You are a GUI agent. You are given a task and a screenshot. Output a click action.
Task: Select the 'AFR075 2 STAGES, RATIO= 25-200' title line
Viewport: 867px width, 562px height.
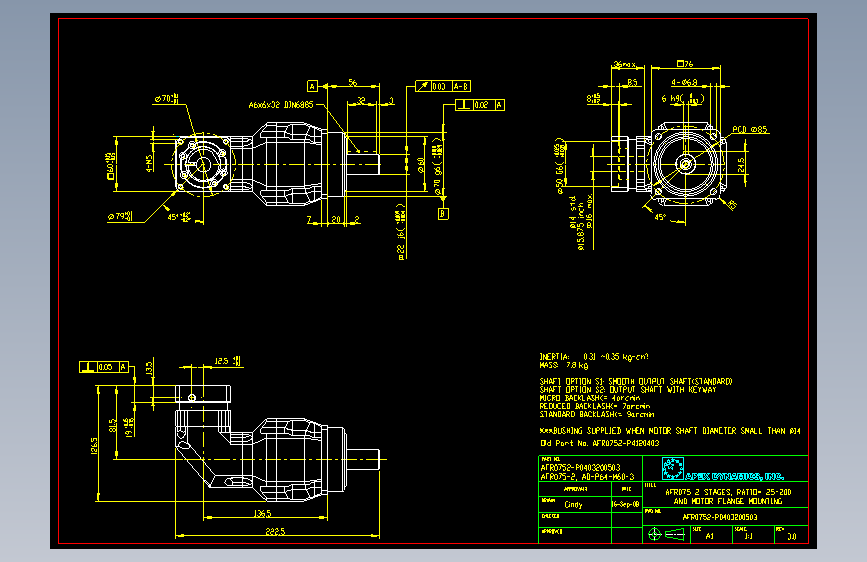(728, 492)
